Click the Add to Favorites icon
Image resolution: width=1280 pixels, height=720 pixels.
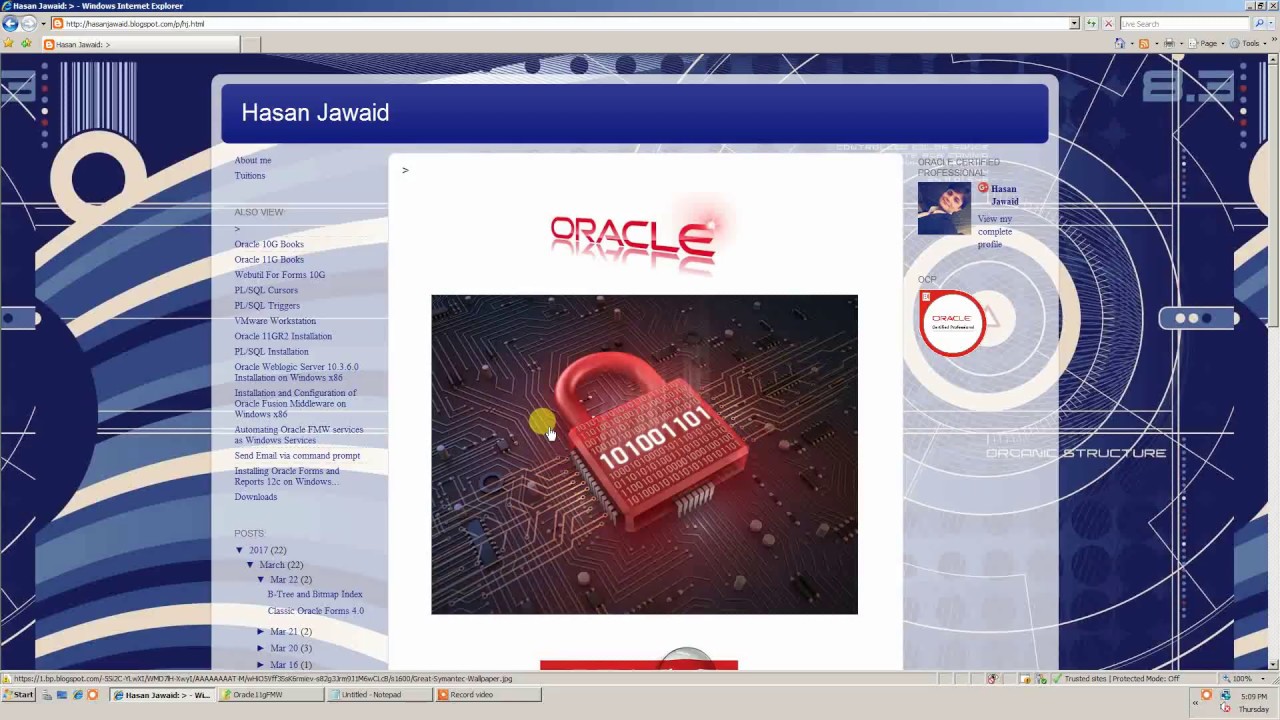pyautogui.click(x=26, y=43)
